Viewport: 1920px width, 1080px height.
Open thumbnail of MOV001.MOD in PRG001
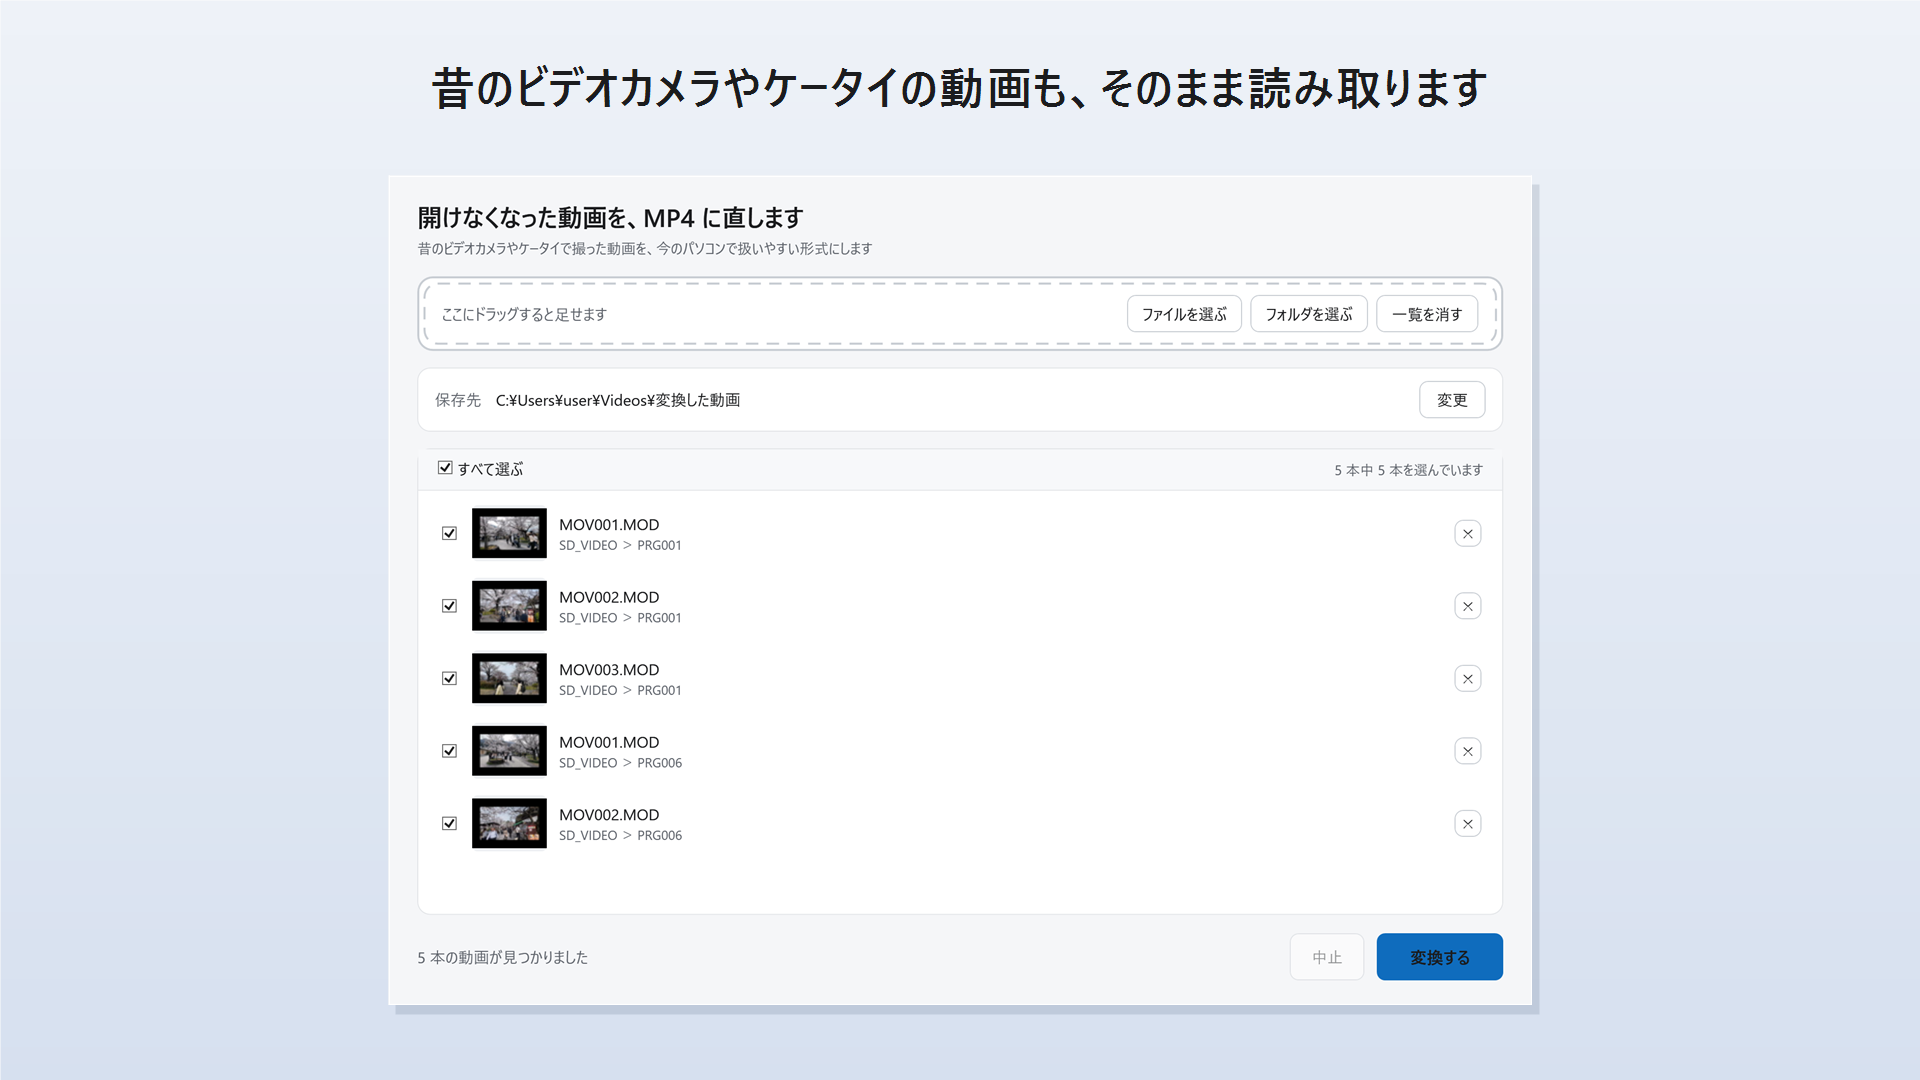pyautogui.click(x=509, y=534)
